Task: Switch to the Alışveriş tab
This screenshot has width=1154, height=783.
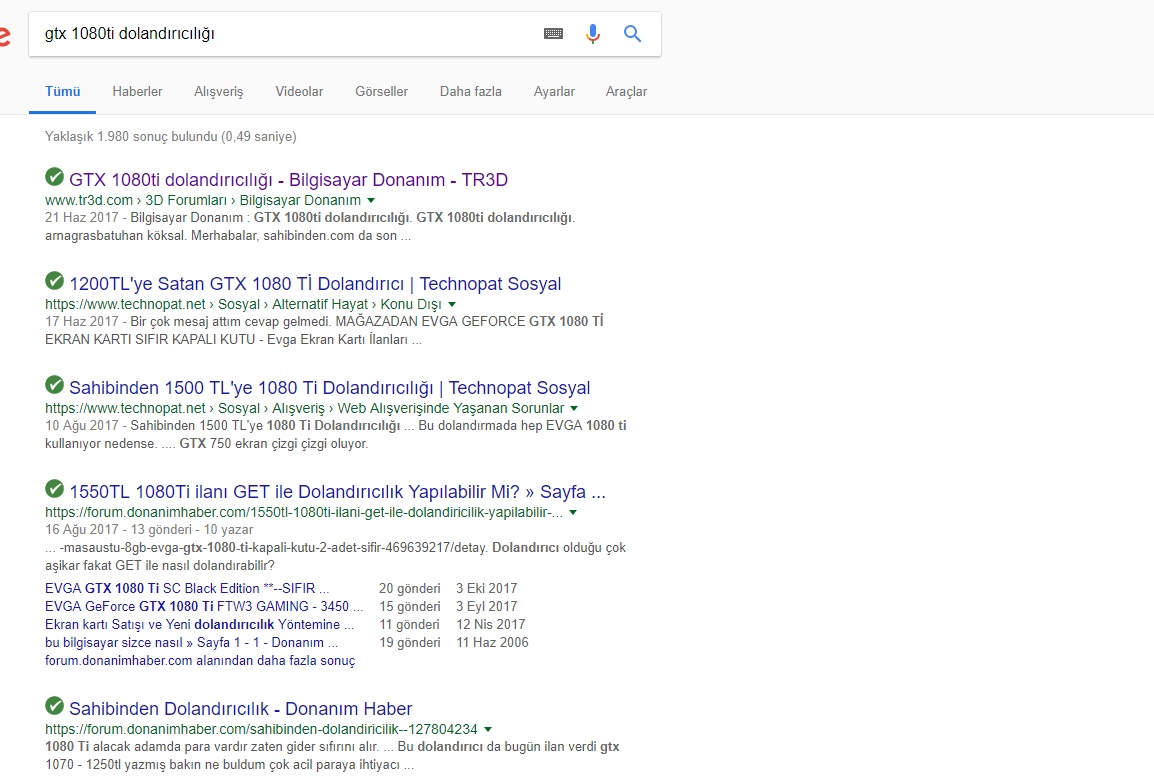Action: coord(219,92)
